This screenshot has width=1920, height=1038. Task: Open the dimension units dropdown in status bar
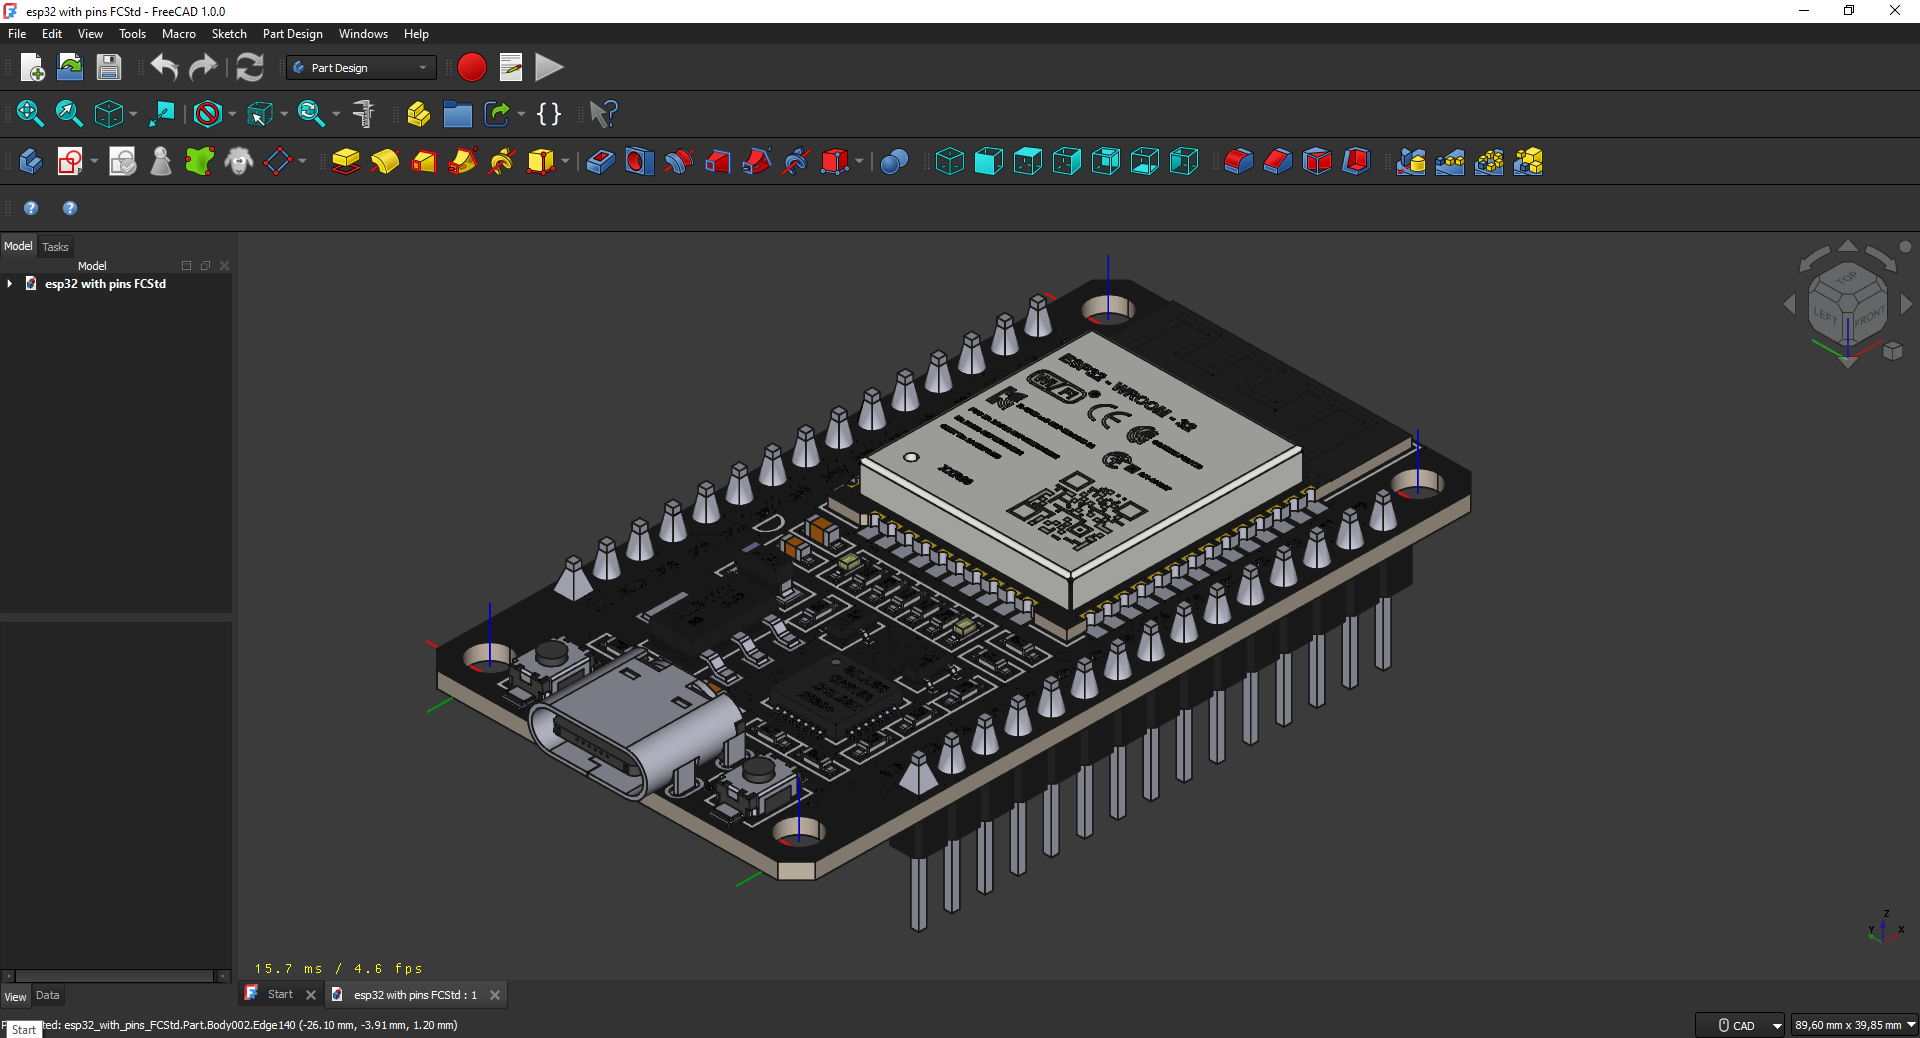1854,1025
